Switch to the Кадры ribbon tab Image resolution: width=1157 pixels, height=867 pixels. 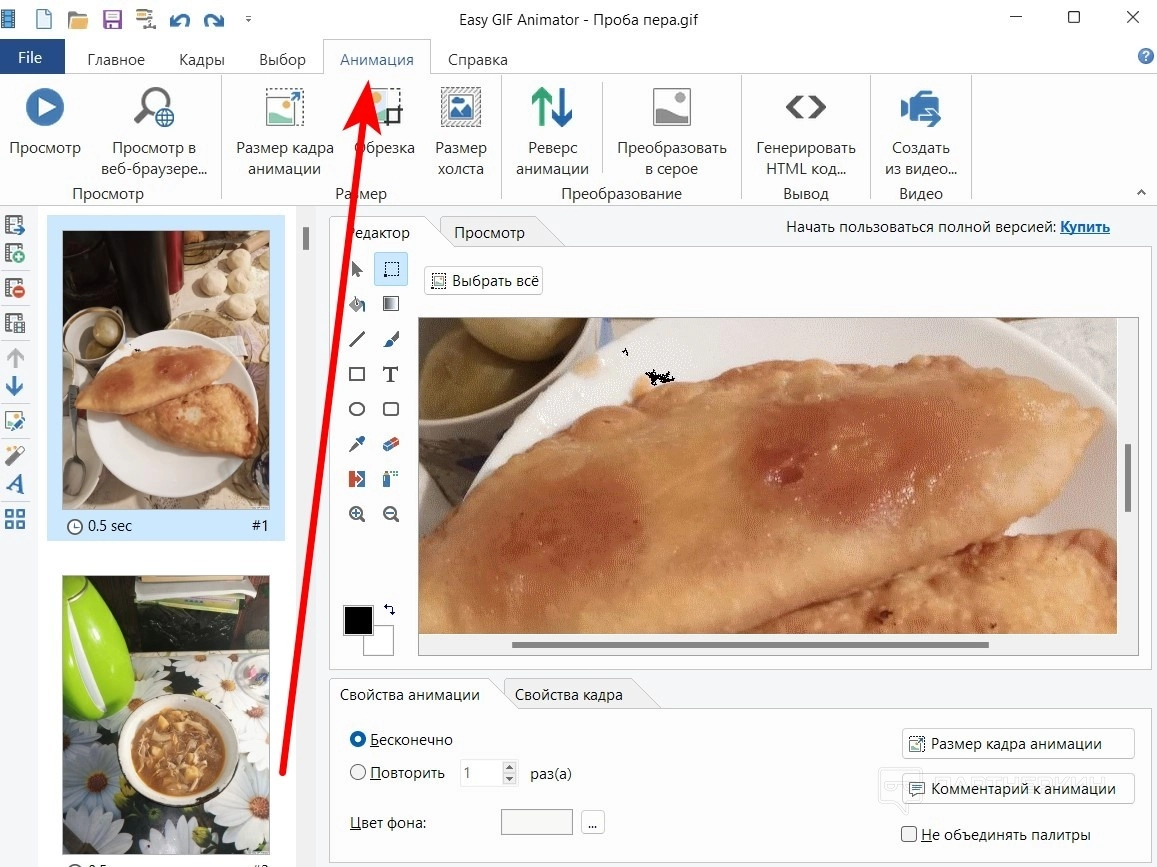pos(201,59)
